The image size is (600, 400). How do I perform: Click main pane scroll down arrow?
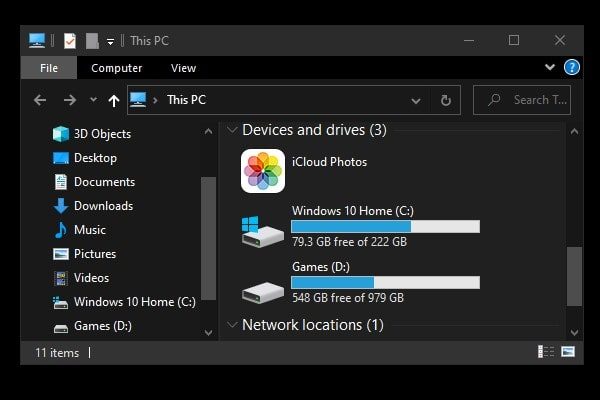click(x=574, y=332)
